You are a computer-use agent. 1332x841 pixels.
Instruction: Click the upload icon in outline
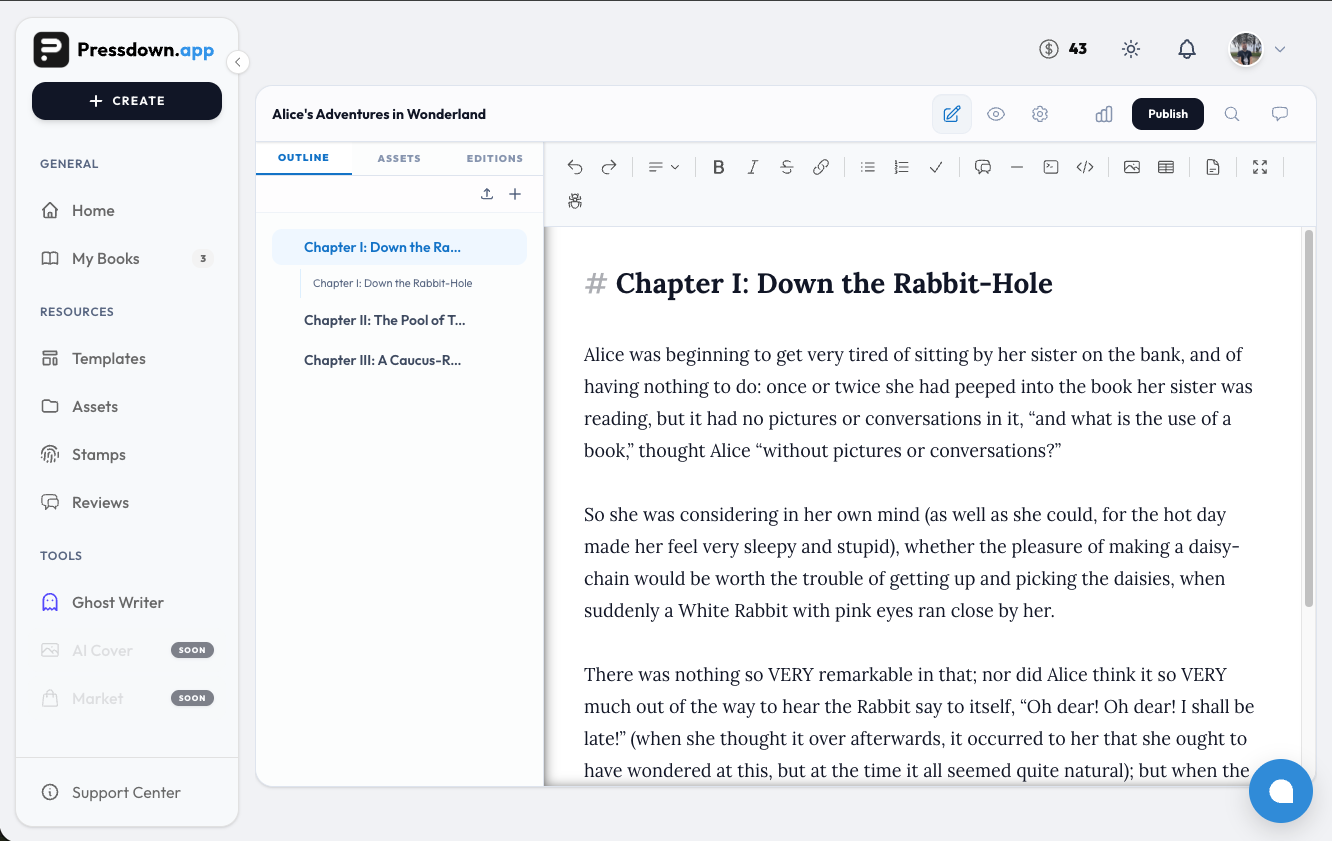(x=487, y=194)
